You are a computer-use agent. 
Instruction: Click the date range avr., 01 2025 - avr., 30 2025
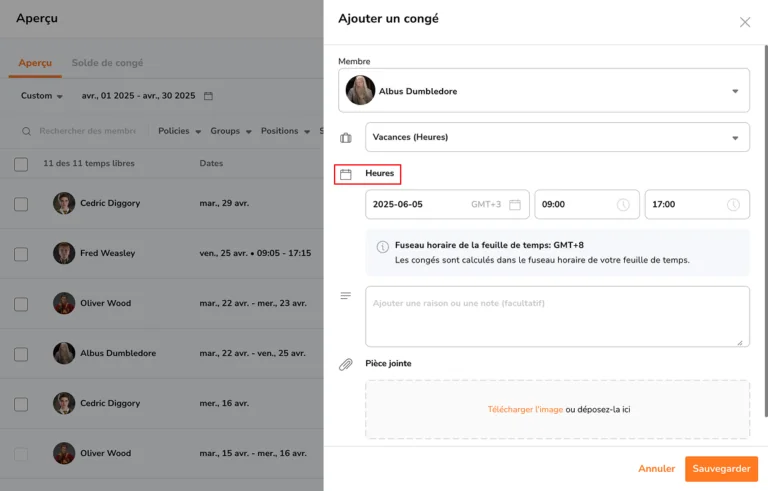pyautogui.click(x=138, y=96)
